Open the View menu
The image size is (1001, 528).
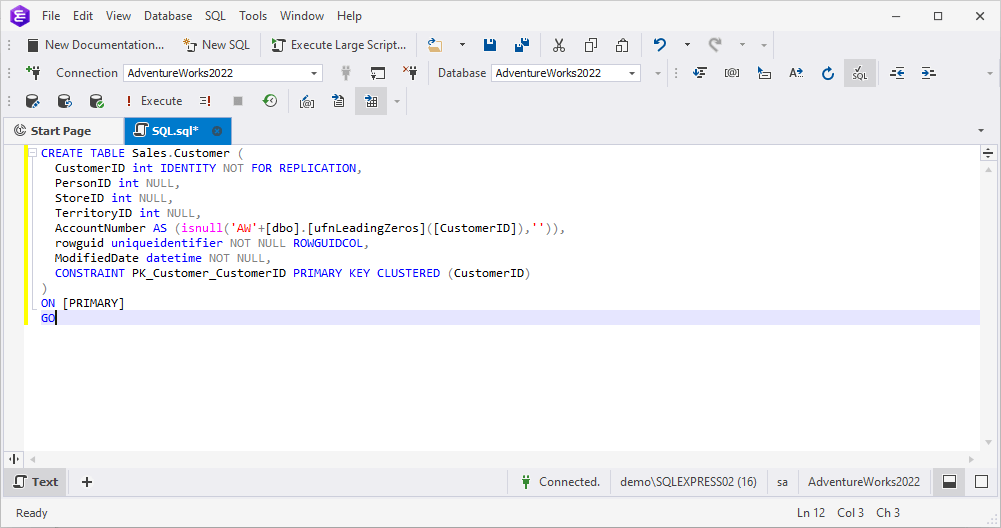click(x=118, y=15)
